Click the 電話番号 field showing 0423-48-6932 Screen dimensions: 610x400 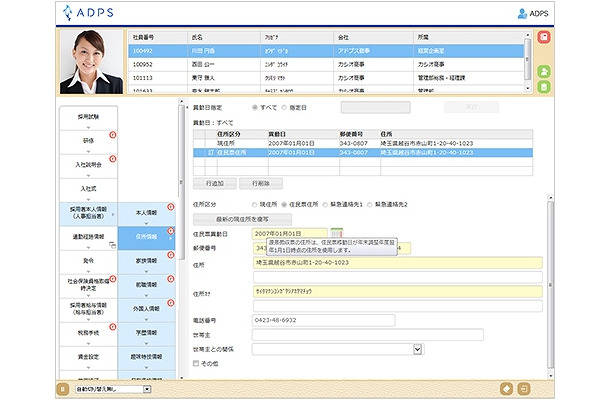[x=324, y=320]
